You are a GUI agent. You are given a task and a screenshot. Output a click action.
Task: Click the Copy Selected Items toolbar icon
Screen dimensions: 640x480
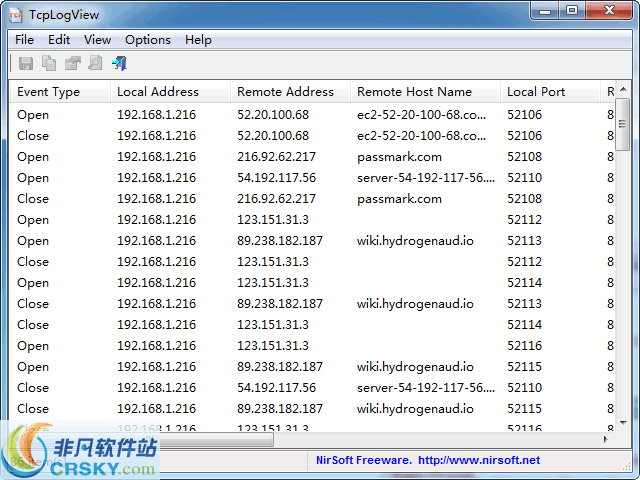(x=49, y=63)
